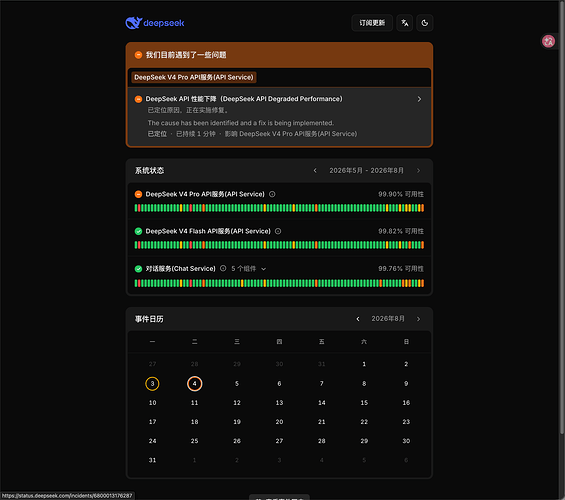Click the V4 Pro uptime bar
This screenshot has height=500, width=565.
(x=279, y=208)
